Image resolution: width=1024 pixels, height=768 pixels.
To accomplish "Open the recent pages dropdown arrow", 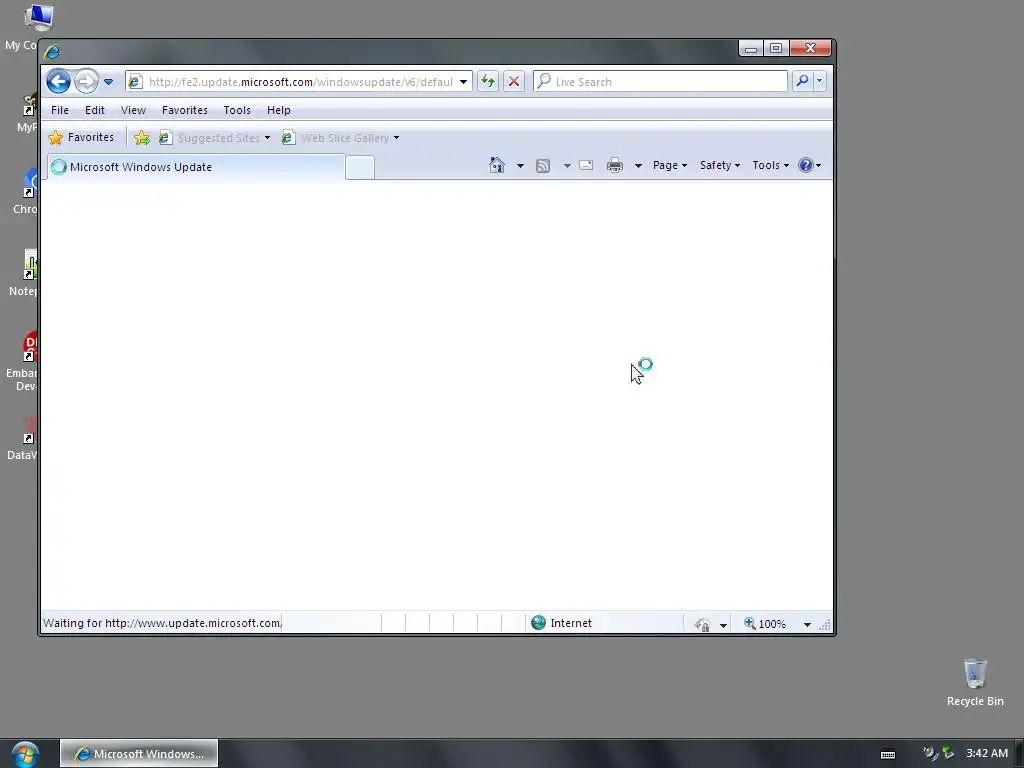I will pos(108,82).
